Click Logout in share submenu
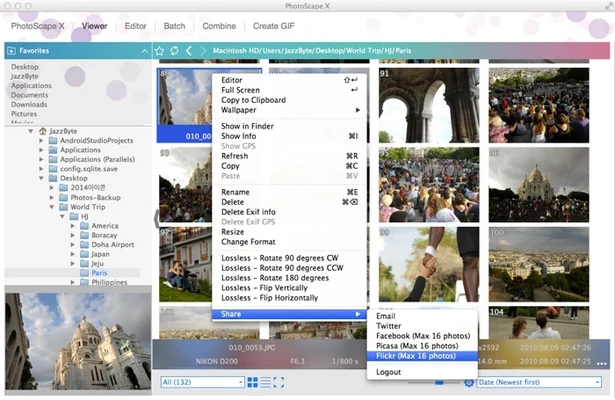This screenshot has height=400, width=615. pos(422,372)
